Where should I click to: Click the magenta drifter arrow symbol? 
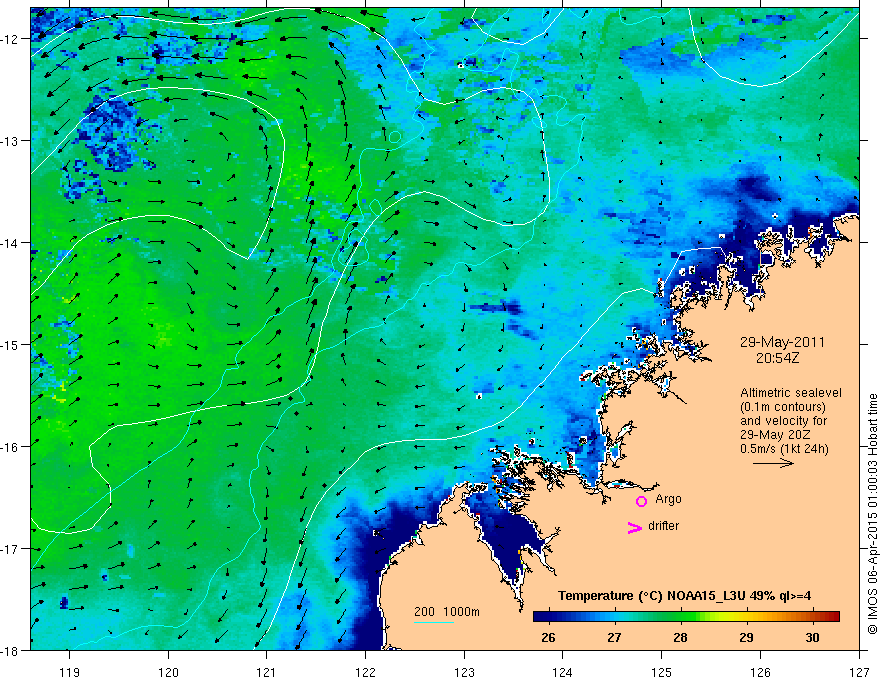634,527
